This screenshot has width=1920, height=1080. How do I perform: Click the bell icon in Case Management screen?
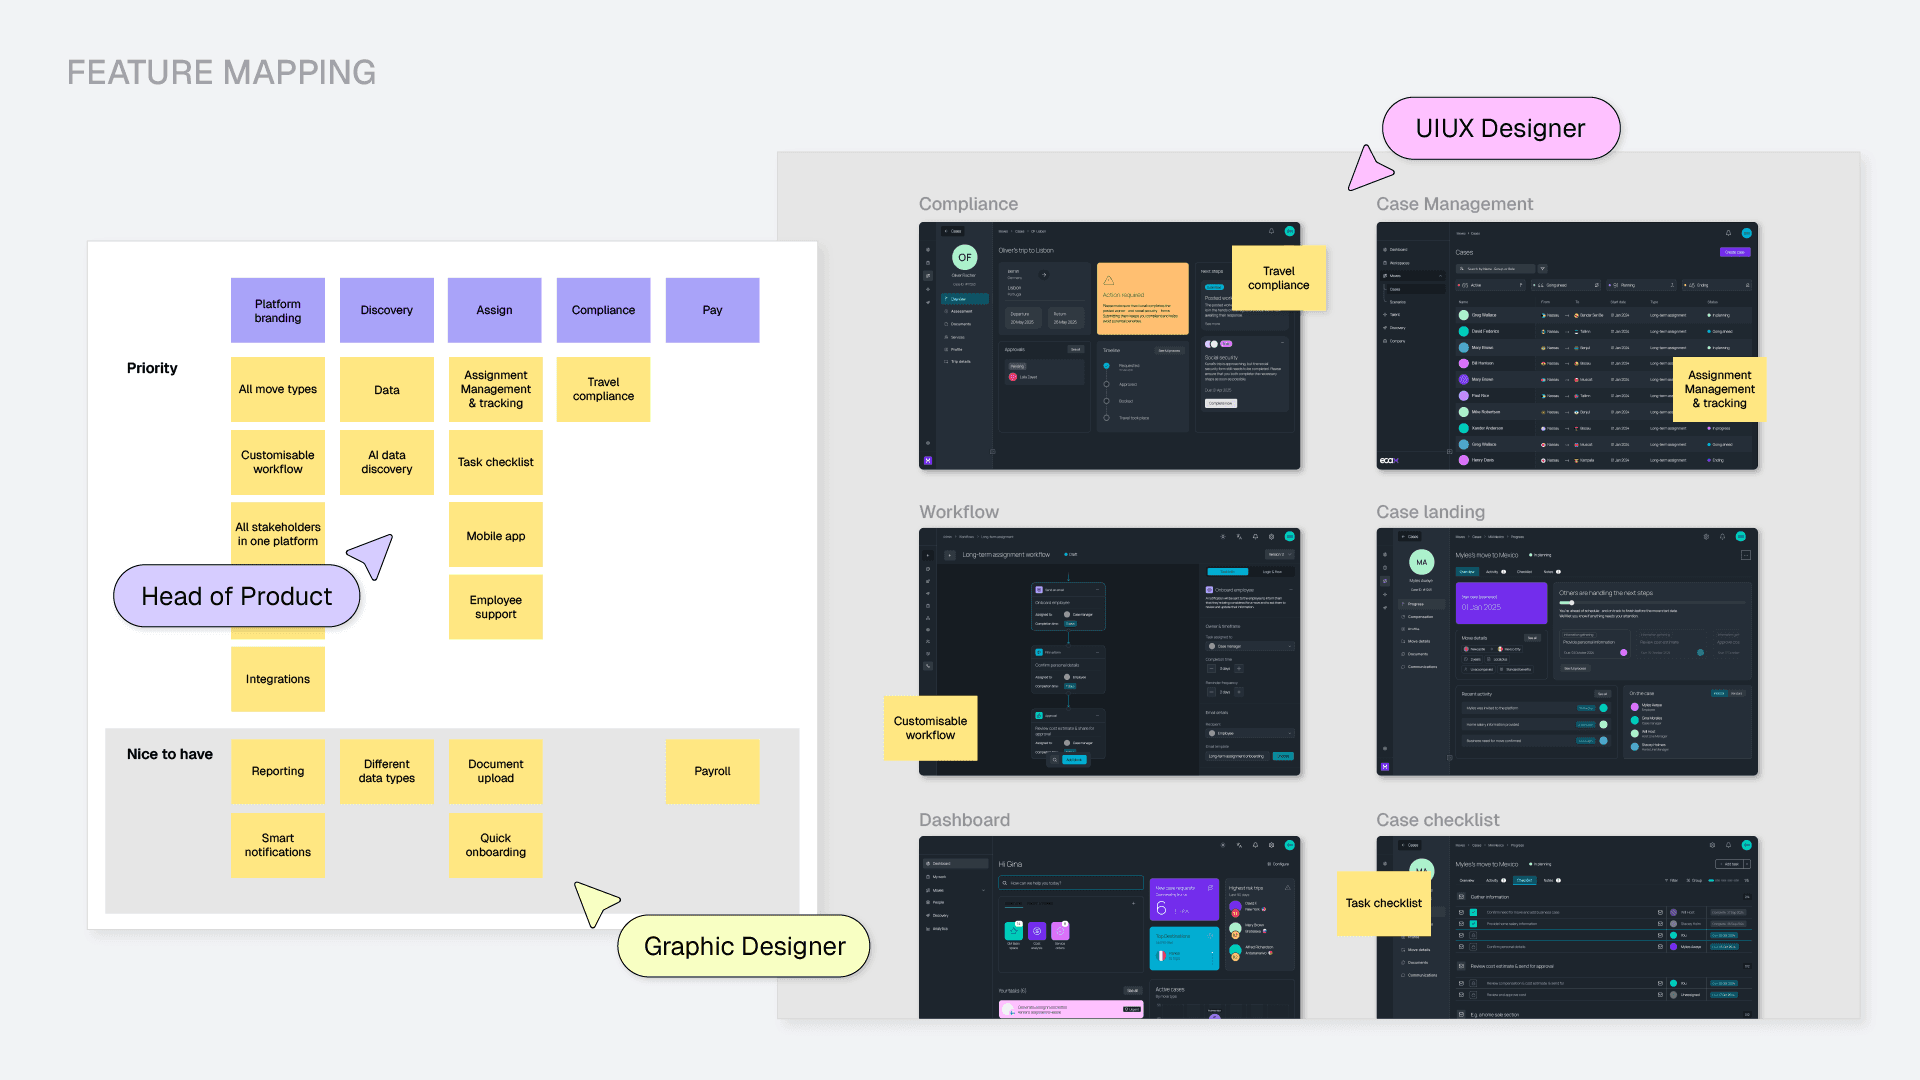click(x=1728, y=233)
